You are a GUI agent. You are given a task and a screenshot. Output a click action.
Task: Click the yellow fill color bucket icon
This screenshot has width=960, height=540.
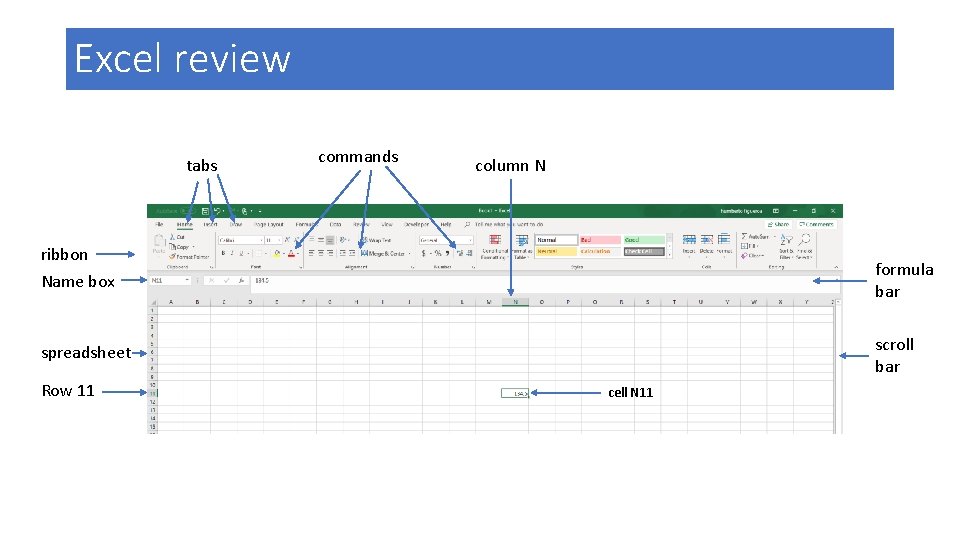(277, 253)
